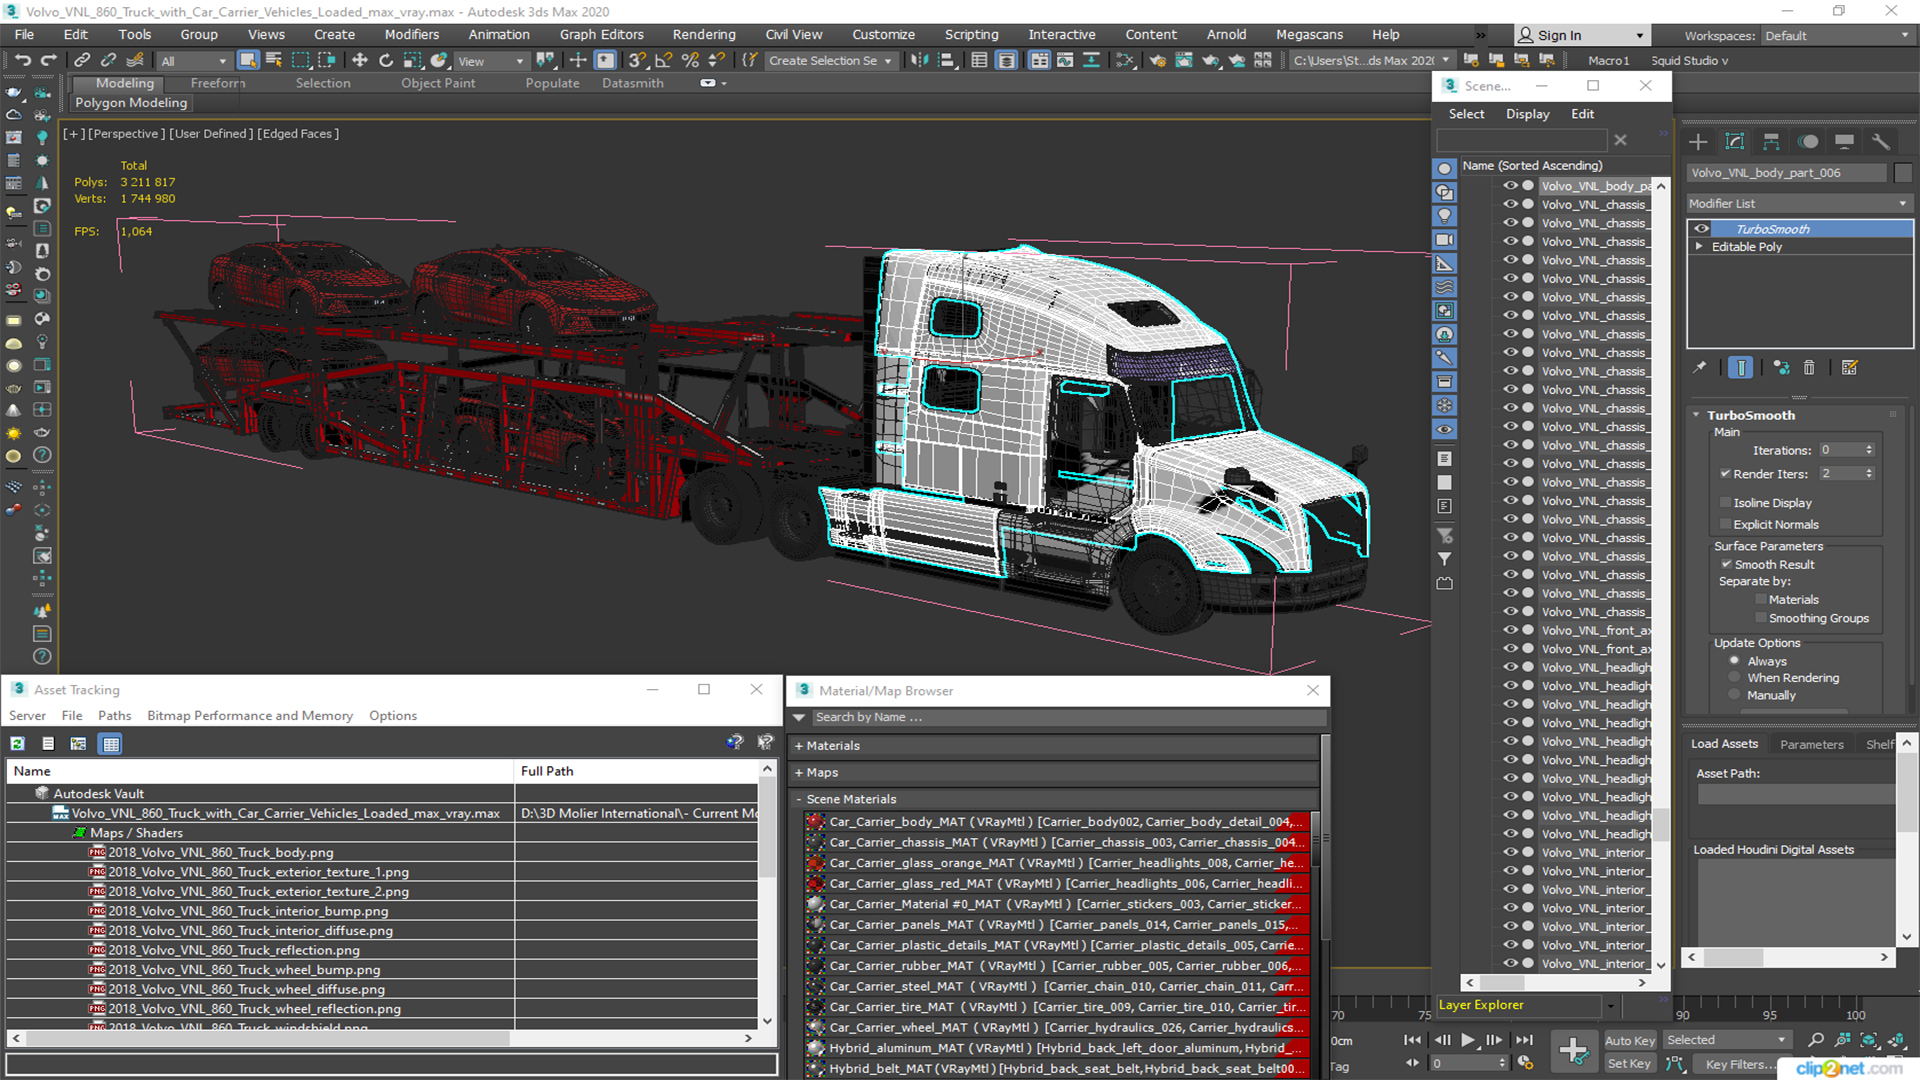
Task: Collapse the Scene Materials group
Action: 799,800
